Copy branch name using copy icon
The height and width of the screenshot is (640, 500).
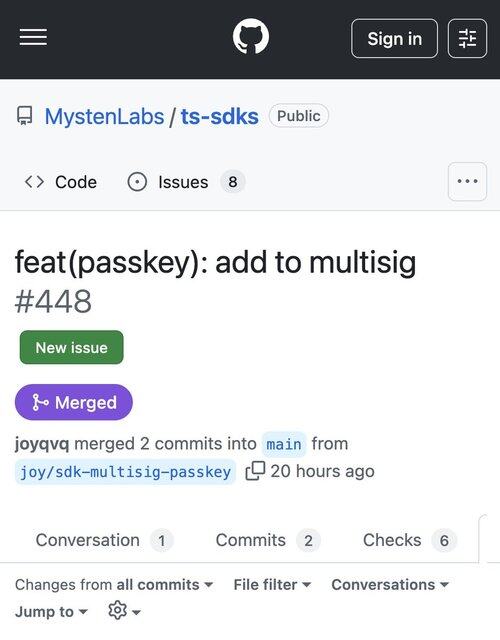pyautogui.click(x=255, y=471)
